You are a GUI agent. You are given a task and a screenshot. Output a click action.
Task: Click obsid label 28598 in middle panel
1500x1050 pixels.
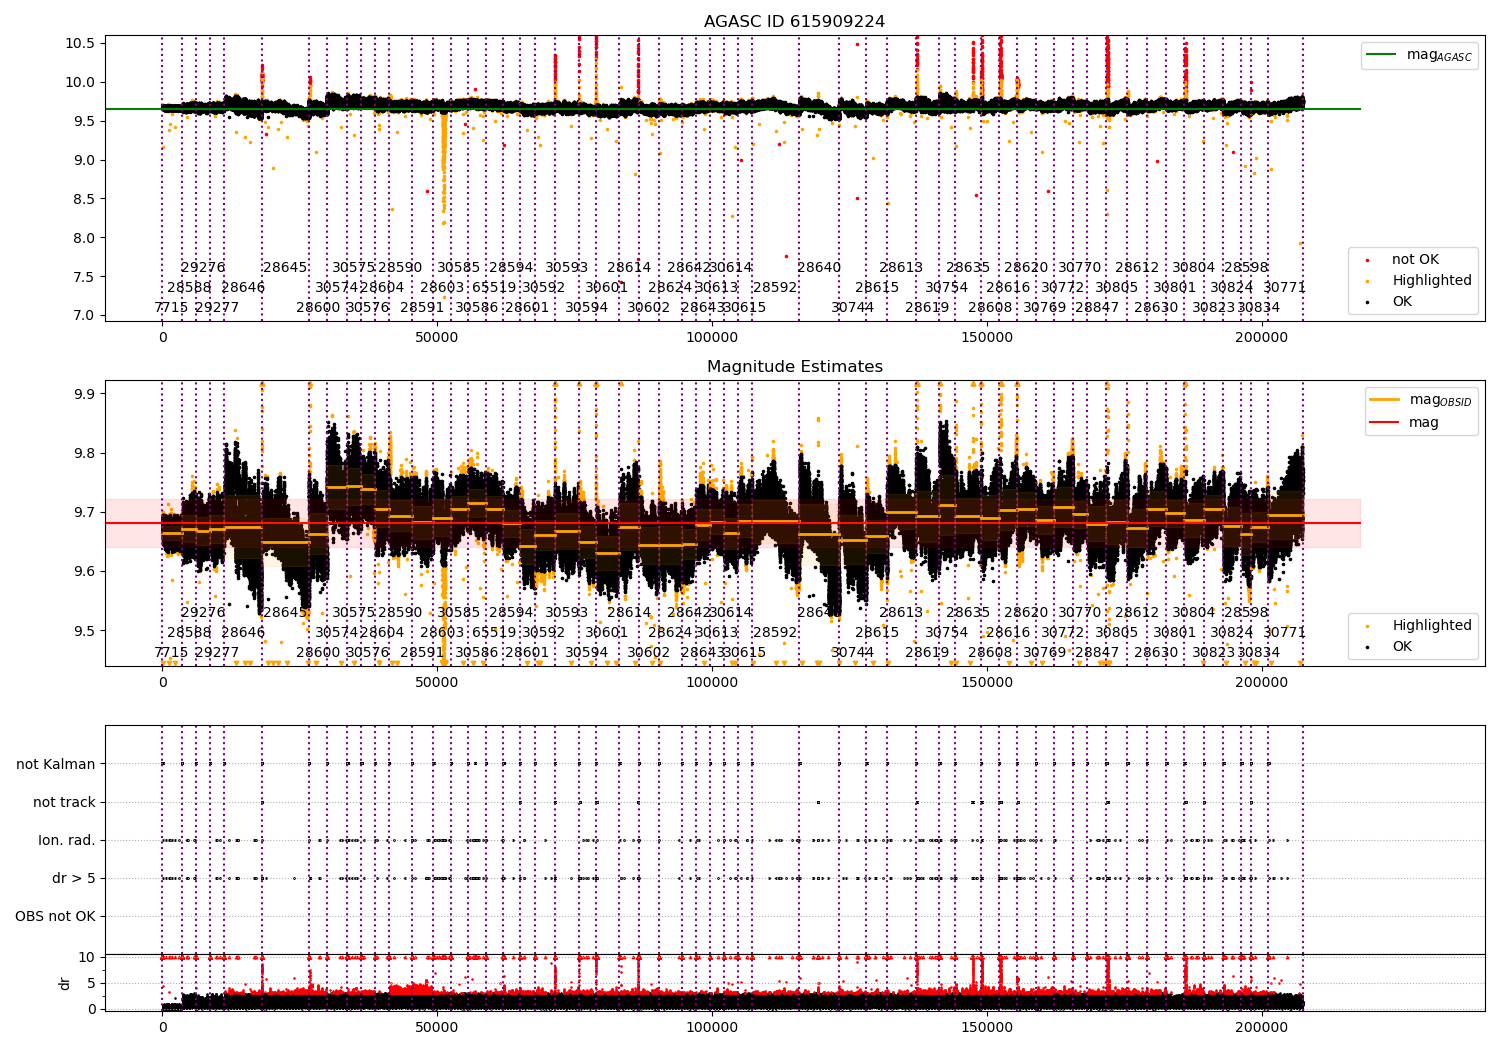click(1246, 613)
